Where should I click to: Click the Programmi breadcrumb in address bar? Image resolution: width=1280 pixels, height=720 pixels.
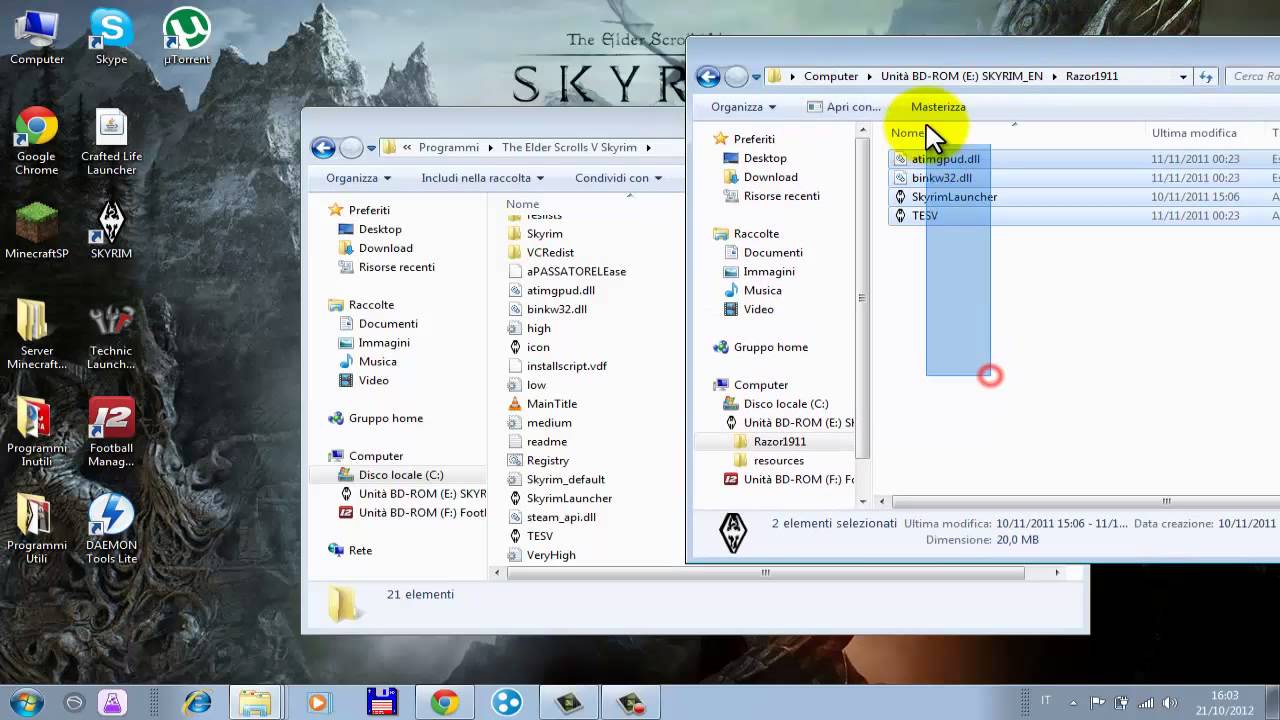(448, 147)
